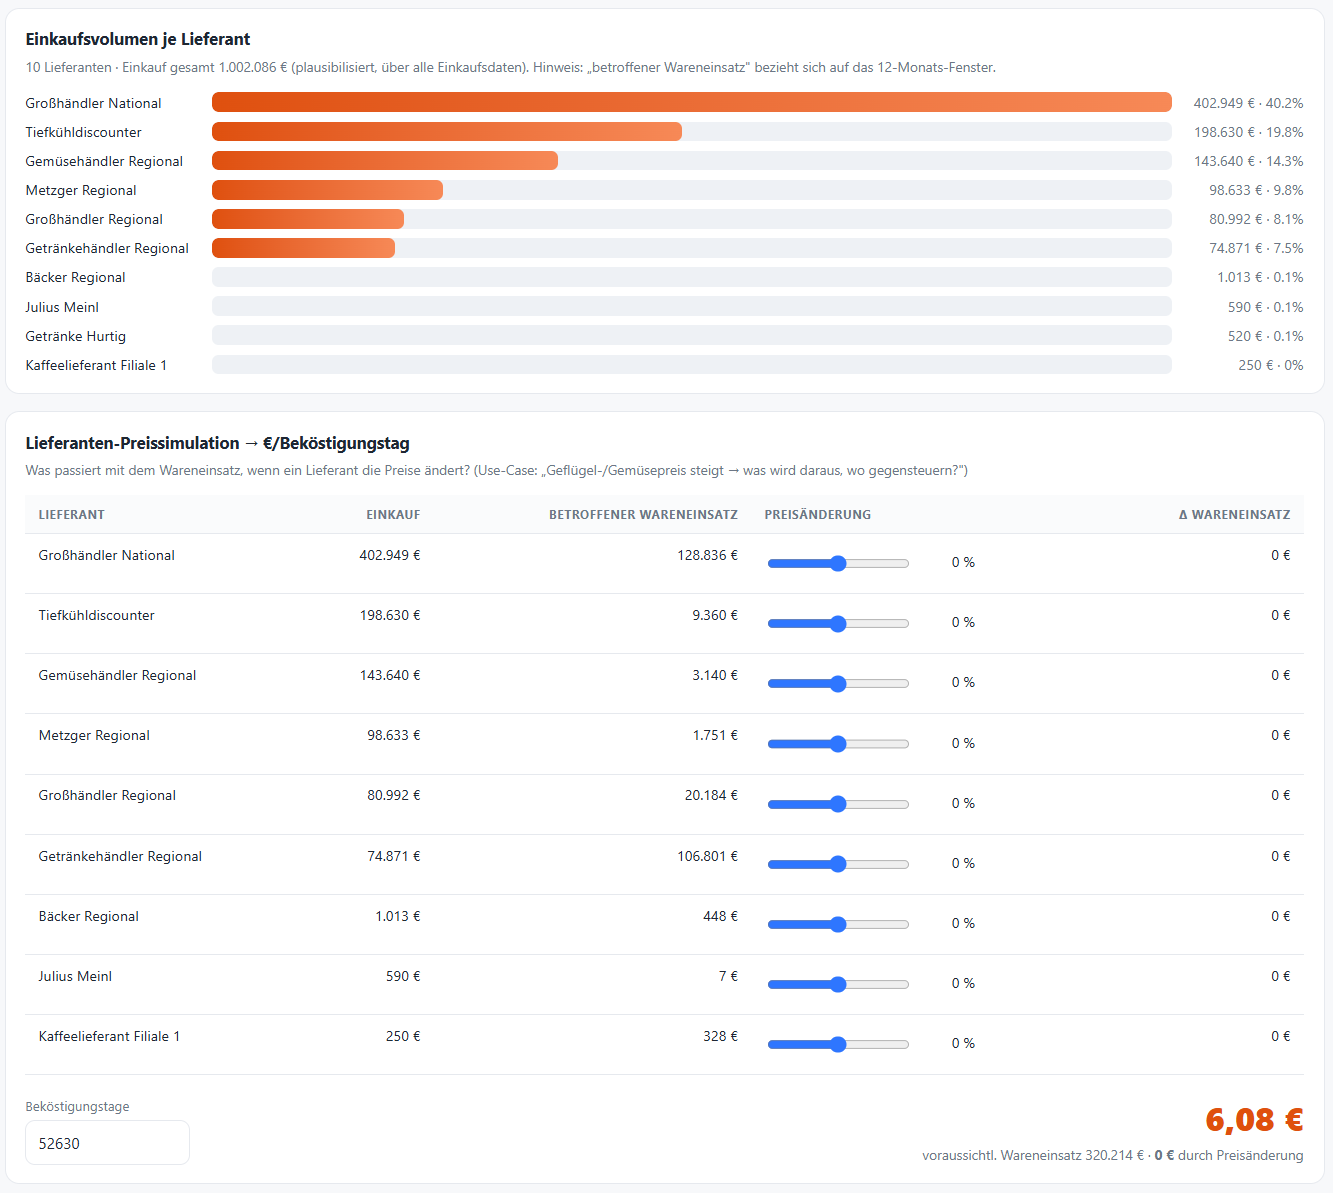The image size is (1333, 1193).
Task: Move the Großhändler Regional price change slider
Action: coord(838,804)
